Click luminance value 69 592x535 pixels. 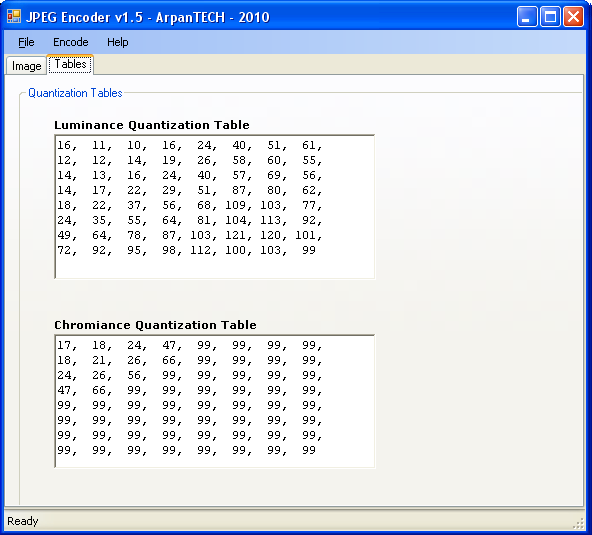coord(274,175)
